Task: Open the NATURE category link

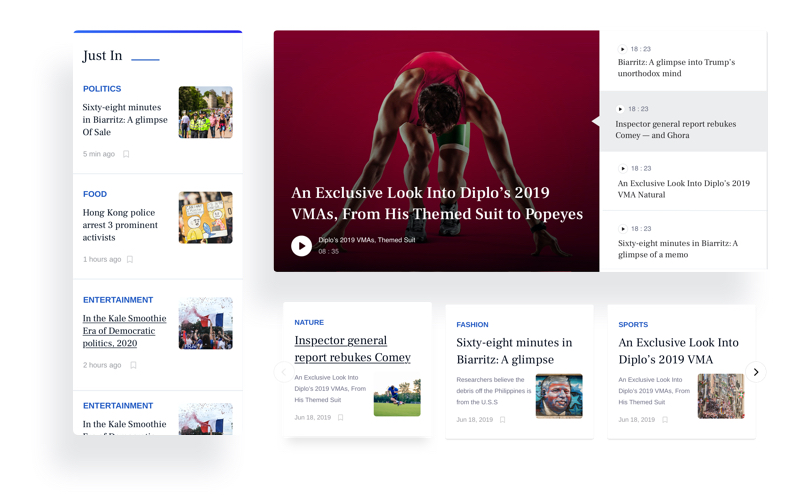Action: tap(309, 323)
